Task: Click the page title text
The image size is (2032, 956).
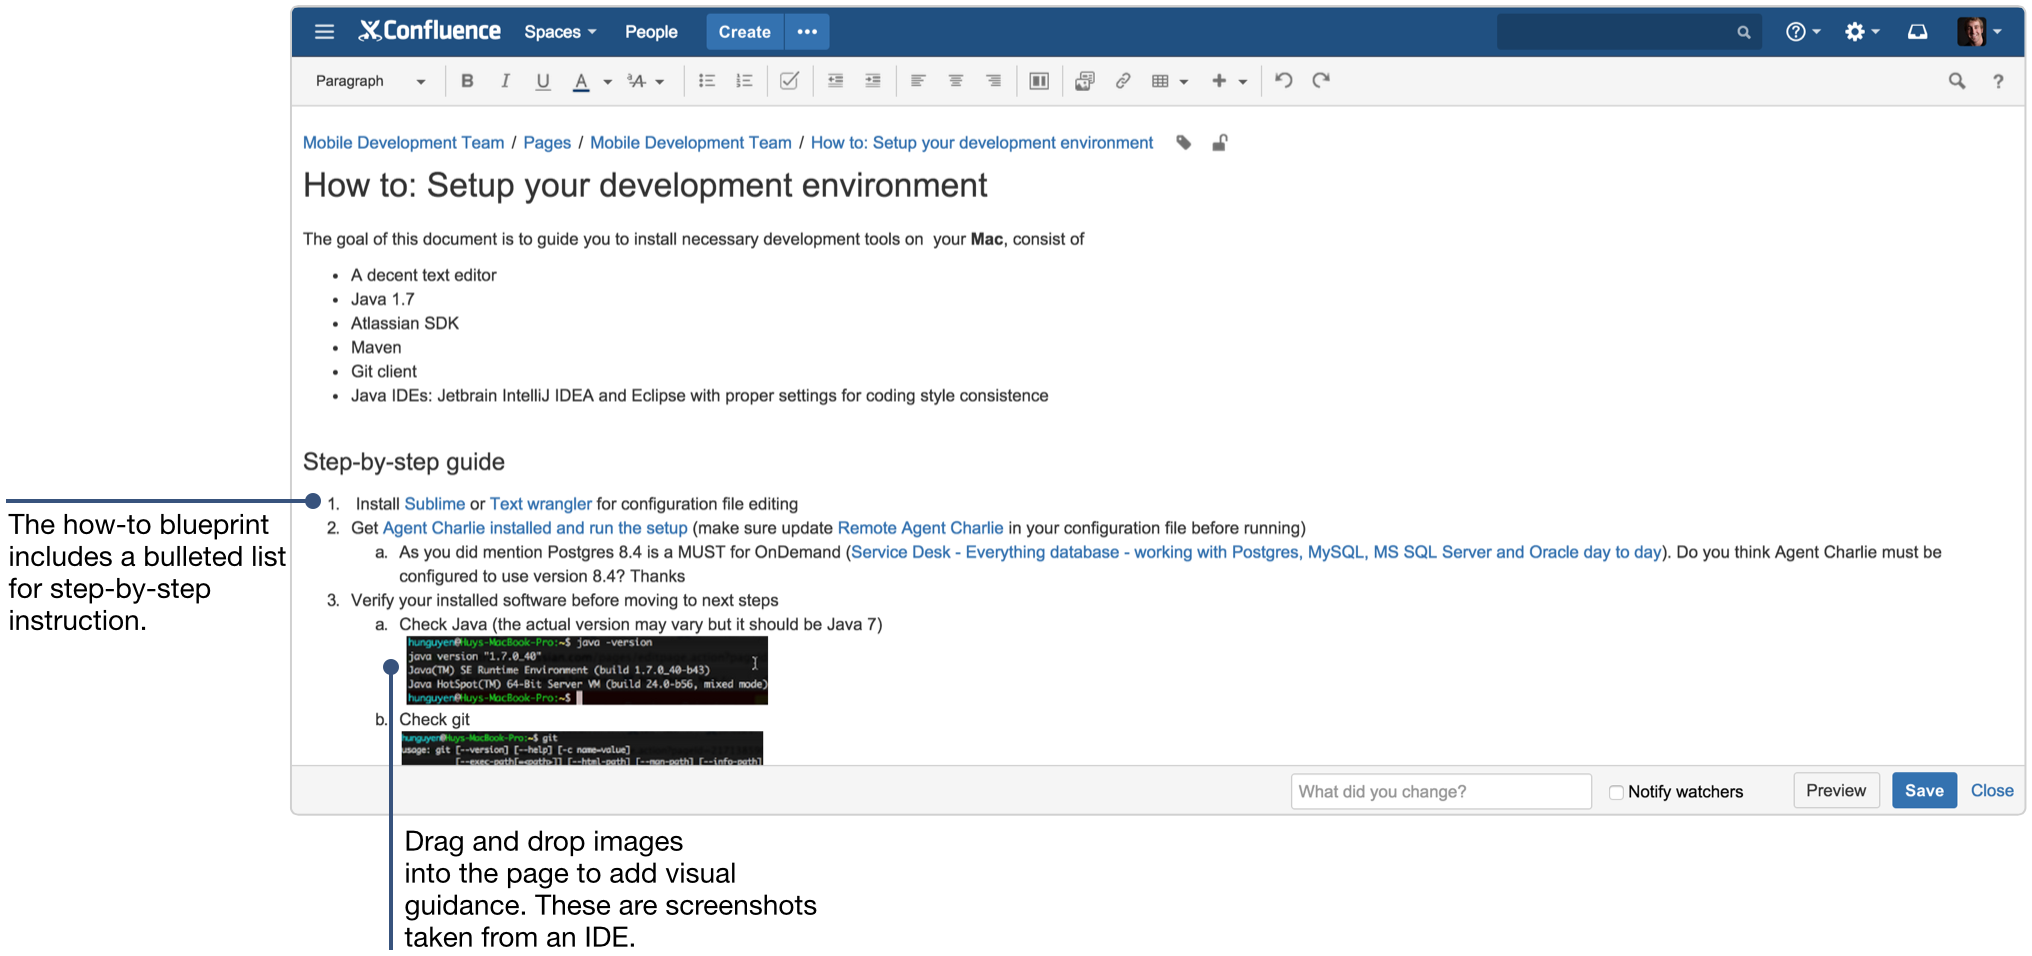Action: tap(645, 186)
